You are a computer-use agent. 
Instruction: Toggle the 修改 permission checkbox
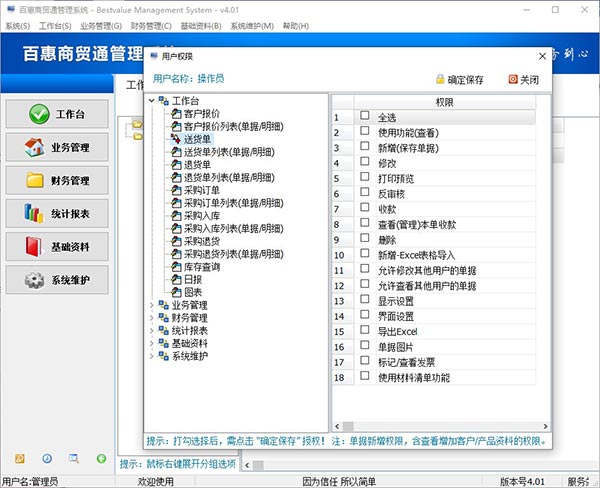pos(365,161)
